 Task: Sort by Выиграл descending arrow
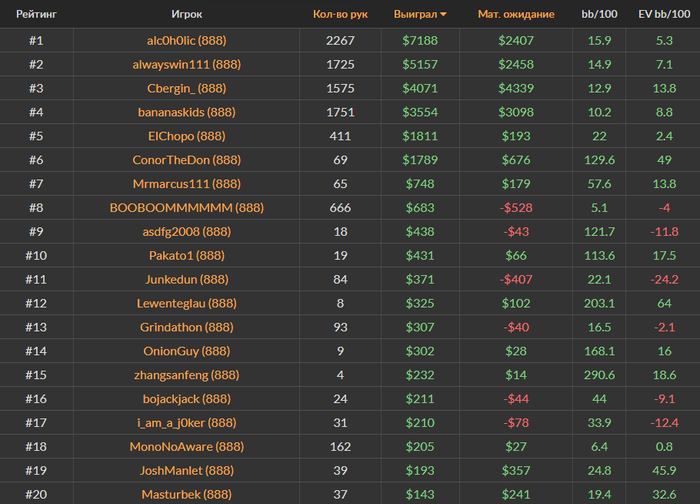(x=443, y=15)
